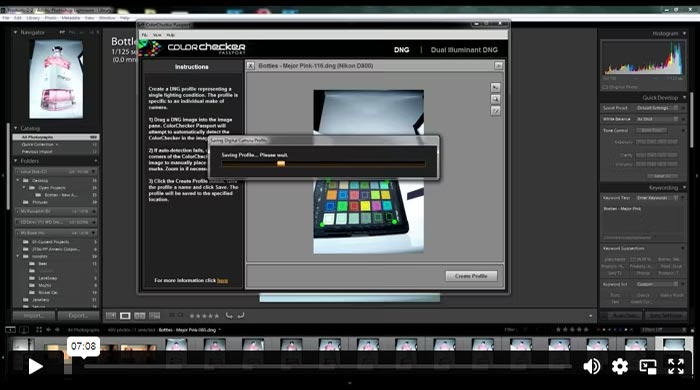Viewport: 700px width, 390px height.
Task: Set filmstrip filter star rating
Action: pos(572,330)
